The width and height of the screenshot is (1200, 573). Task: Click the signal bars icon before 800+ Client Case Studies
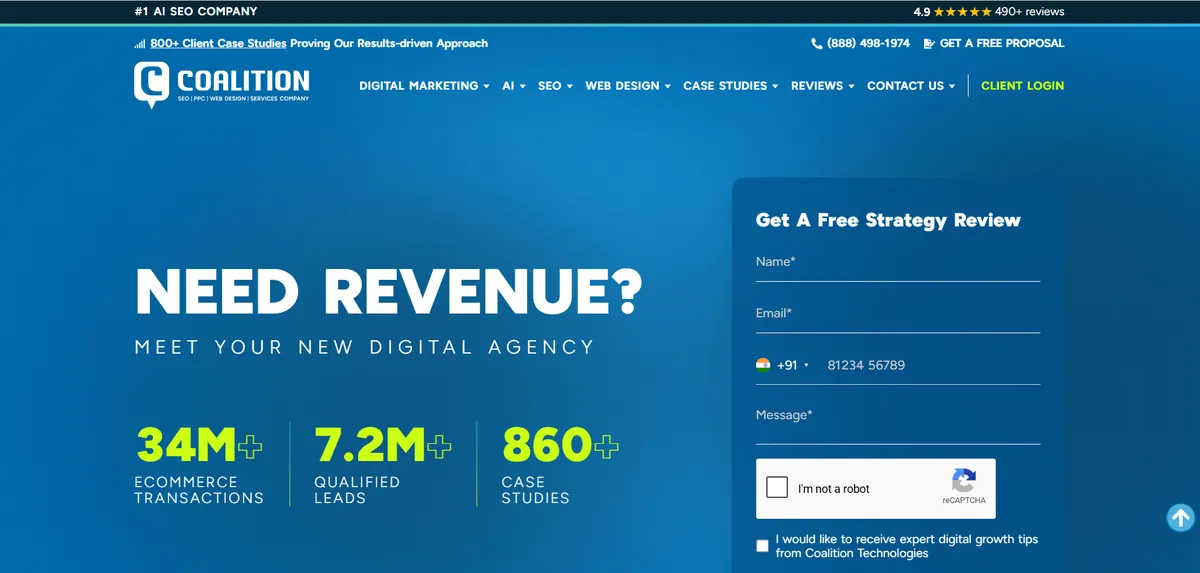tap(140, 44)
